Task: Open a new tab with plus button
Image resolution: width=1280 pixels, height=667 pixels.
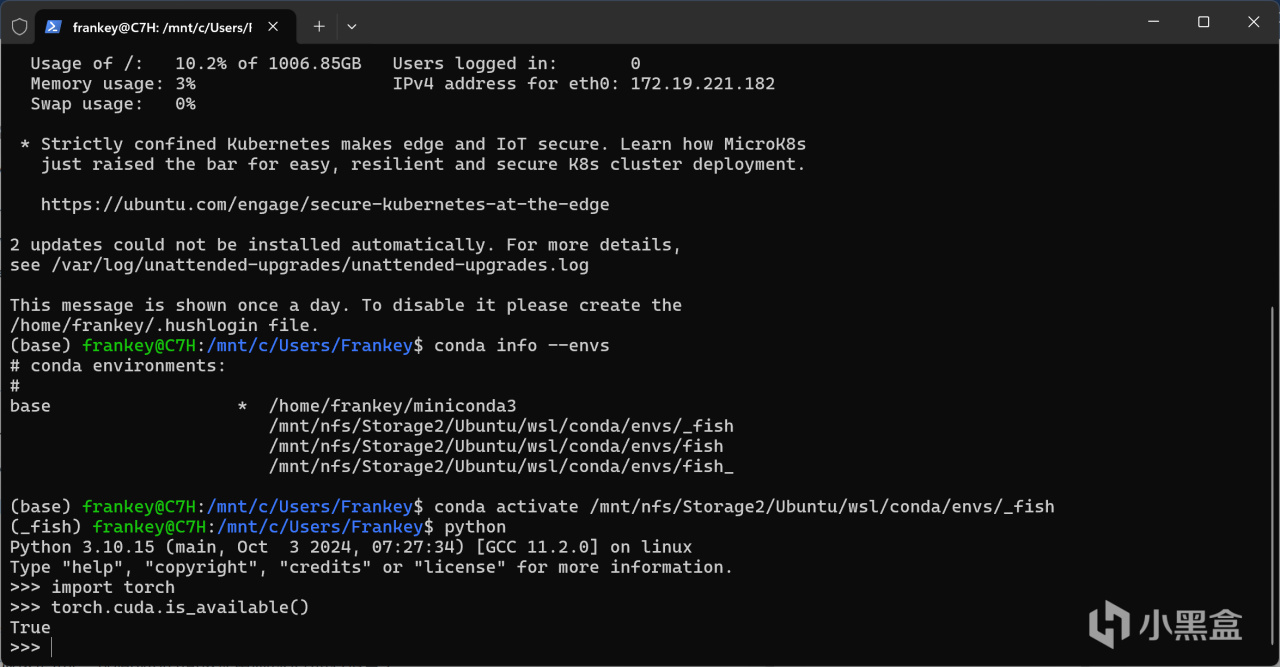Action: 319,27
